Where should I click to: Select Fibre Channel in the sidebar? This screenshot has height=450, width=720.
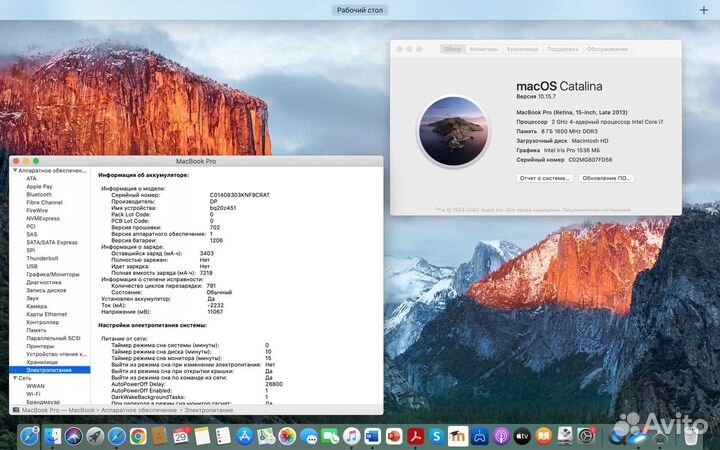point(45,202)
